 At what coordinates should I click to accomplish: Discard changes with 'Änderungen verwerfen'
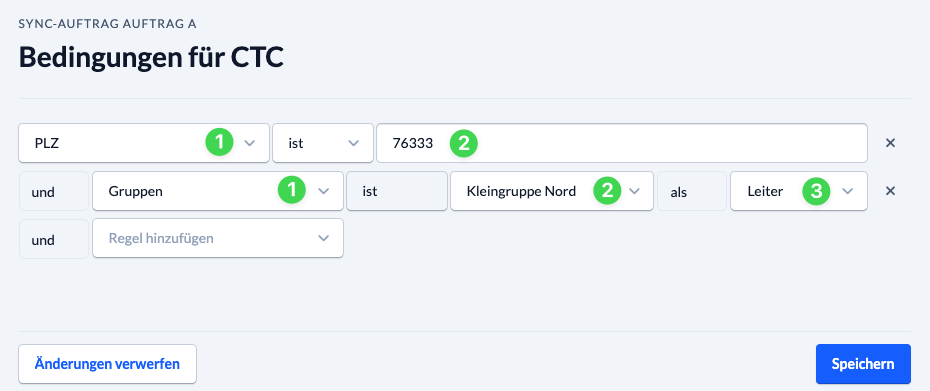point(107,364)
